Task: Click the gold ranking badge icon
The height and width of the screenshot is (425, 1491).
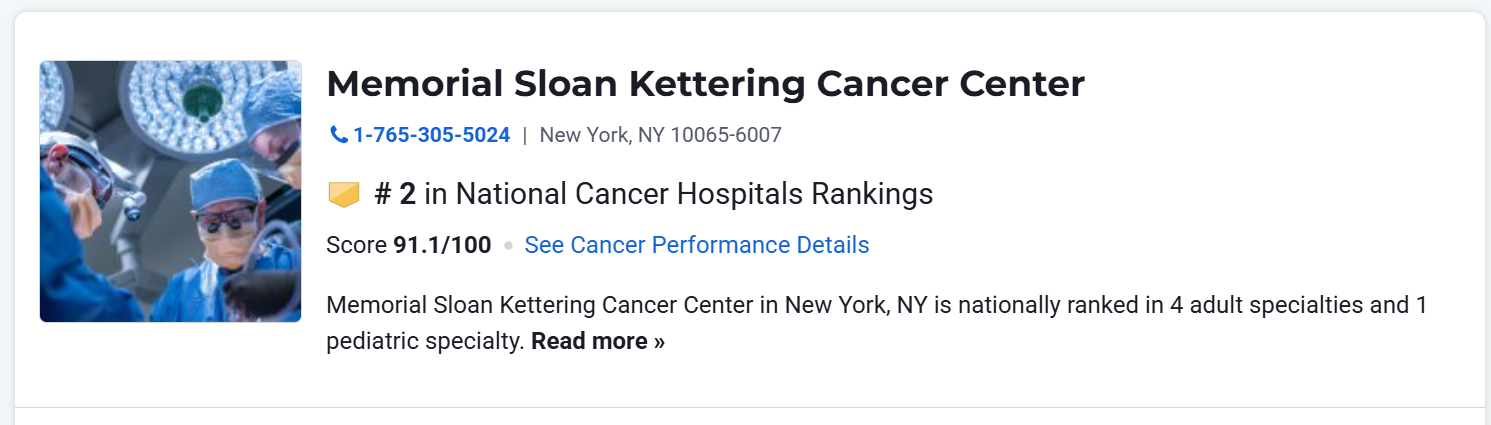Action: tap(343, 195)
